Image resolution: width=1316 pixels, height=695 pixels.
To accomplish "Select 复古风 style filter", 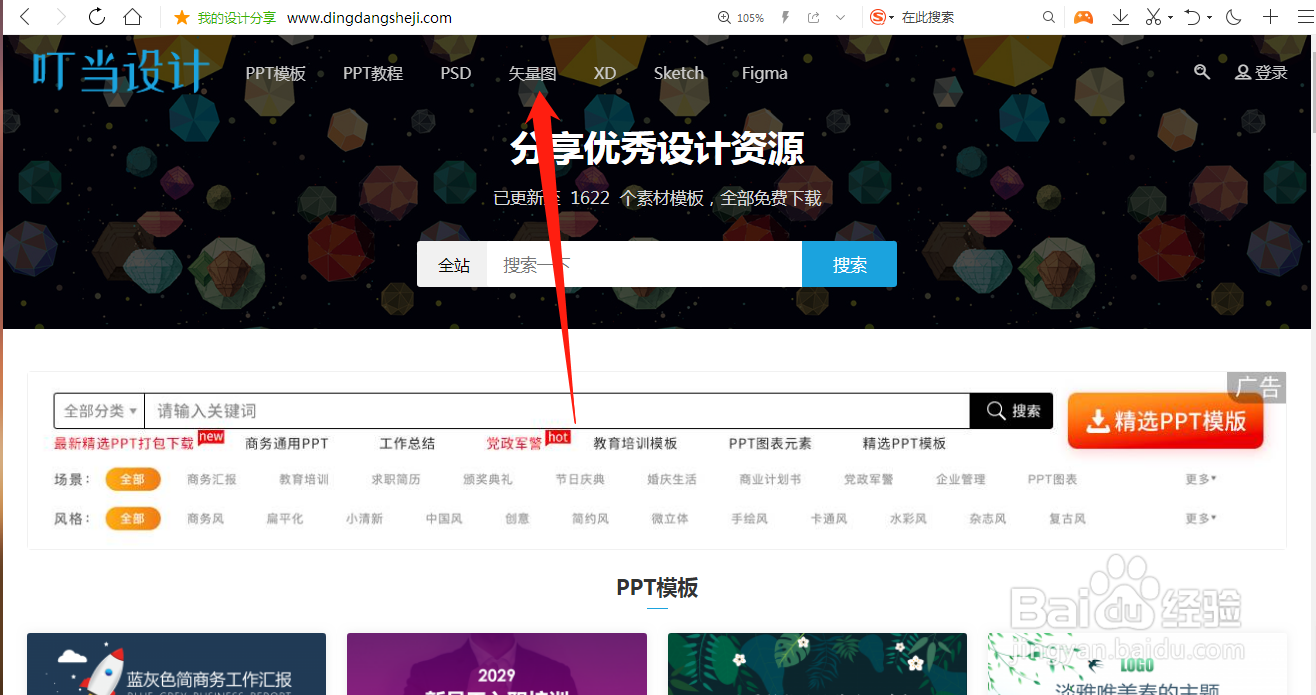I will click(1067, 518).
